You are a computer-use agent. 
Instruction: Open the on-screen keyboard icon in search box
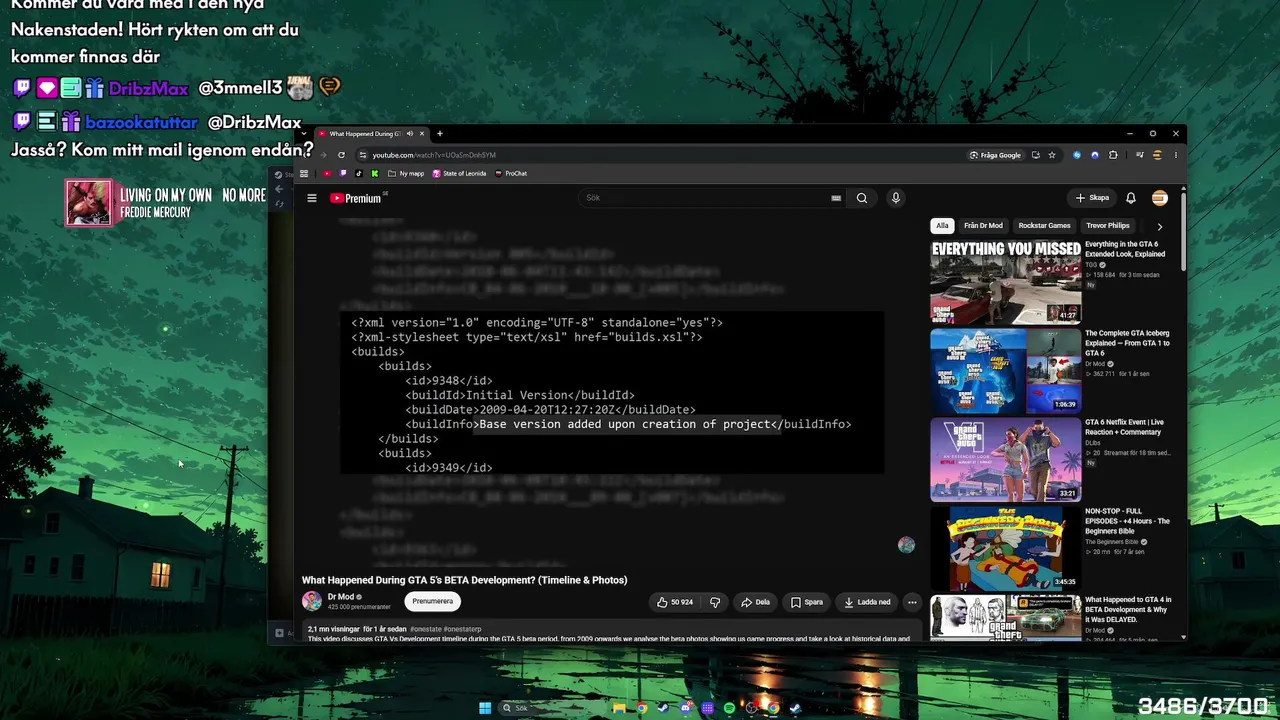click(836, 198)
